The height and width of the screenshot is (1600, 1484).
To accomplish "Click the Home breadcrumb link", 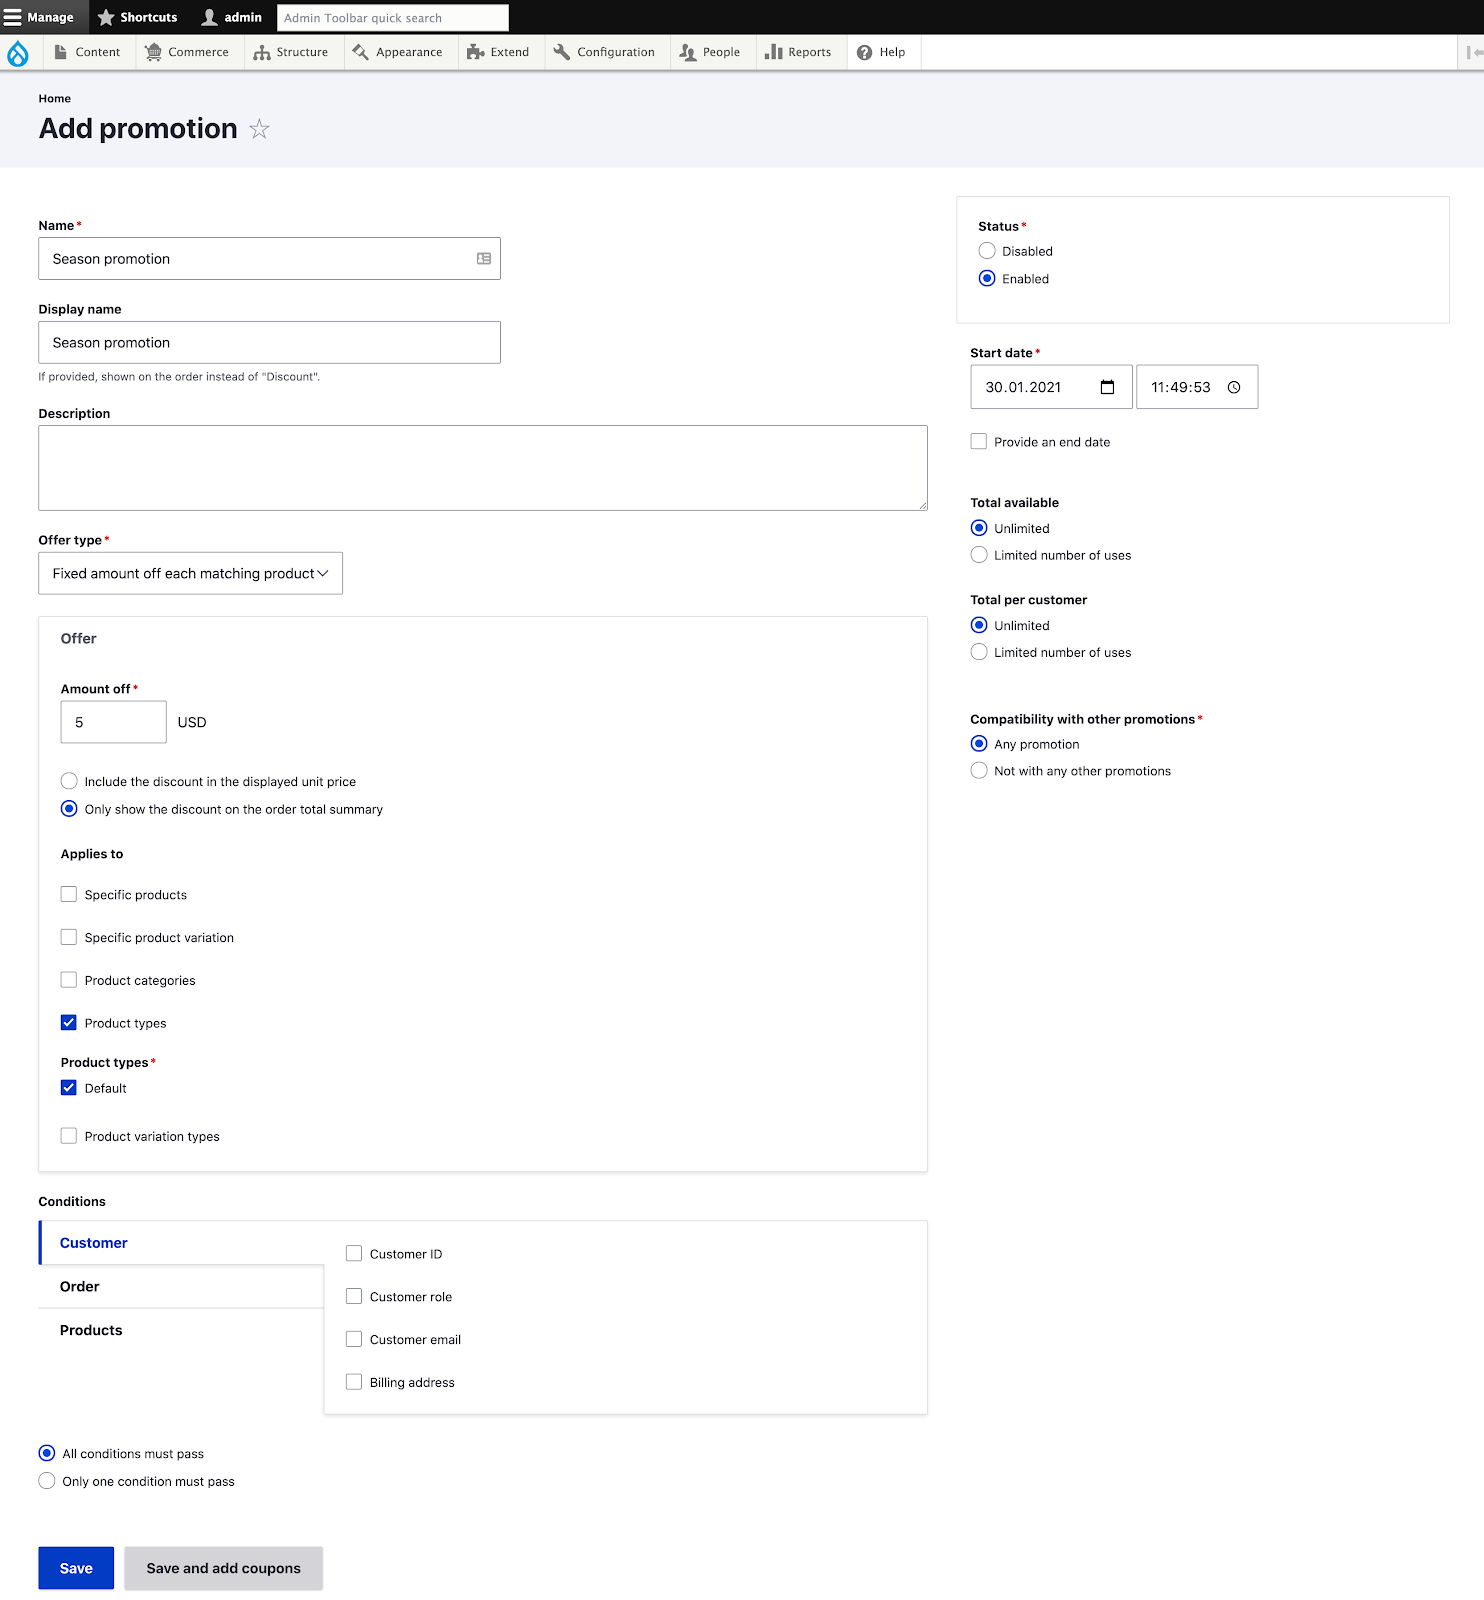I will tap(55, 99).
